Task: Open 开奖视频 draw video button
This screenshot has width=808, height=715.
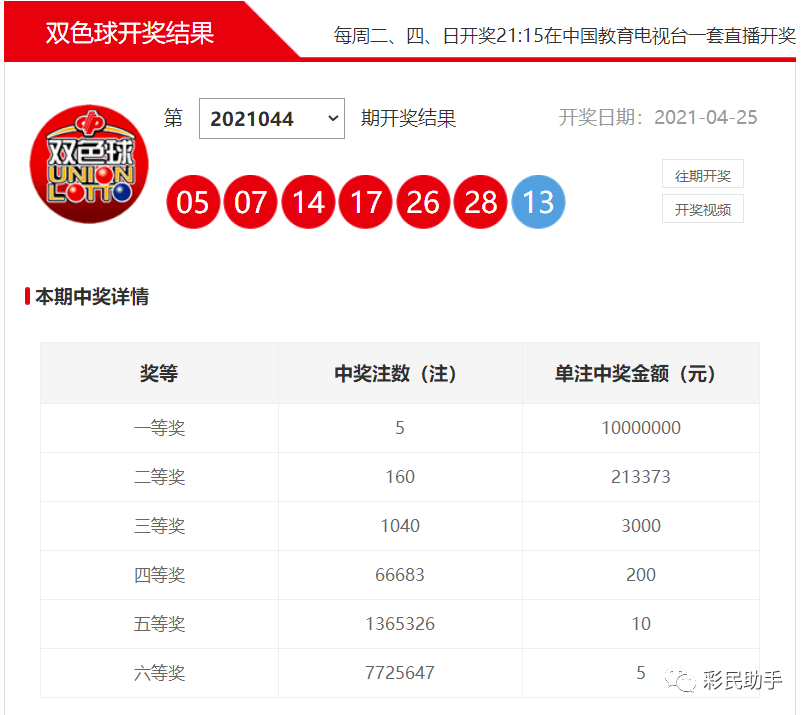Action: tap(702, 209)
